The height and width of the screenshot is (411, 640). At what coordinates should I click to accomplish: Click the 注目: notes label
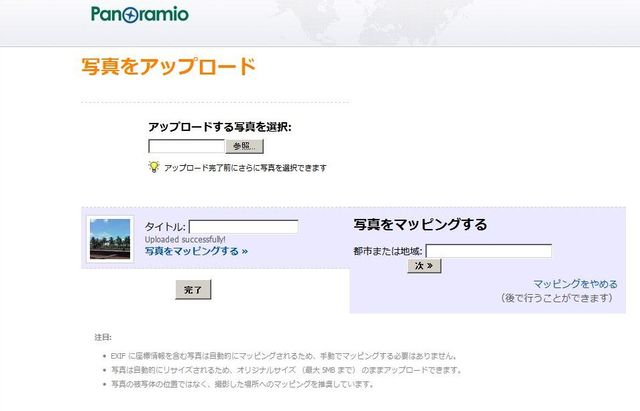(x=104, y=337)
